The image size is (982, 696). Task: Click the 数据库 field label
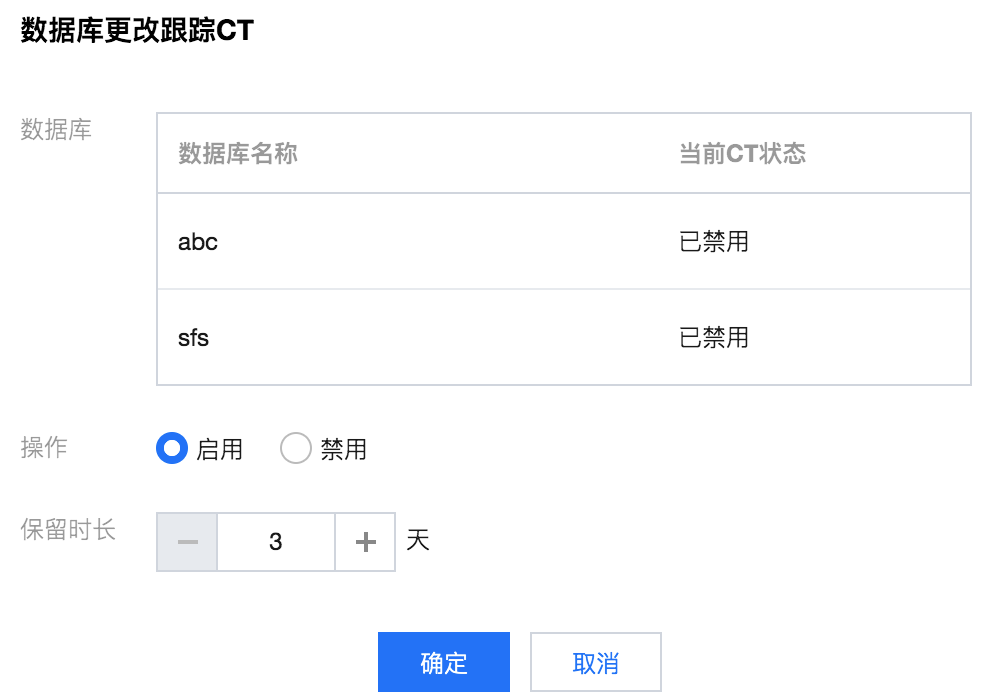[x=56, y=130]
